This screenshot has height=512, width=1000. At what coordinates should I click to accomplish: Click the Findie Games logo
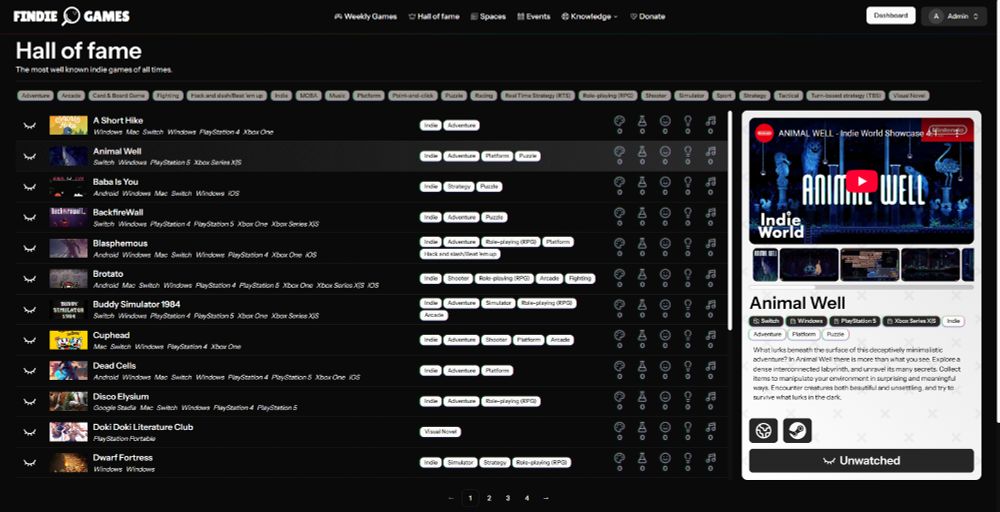71,17
